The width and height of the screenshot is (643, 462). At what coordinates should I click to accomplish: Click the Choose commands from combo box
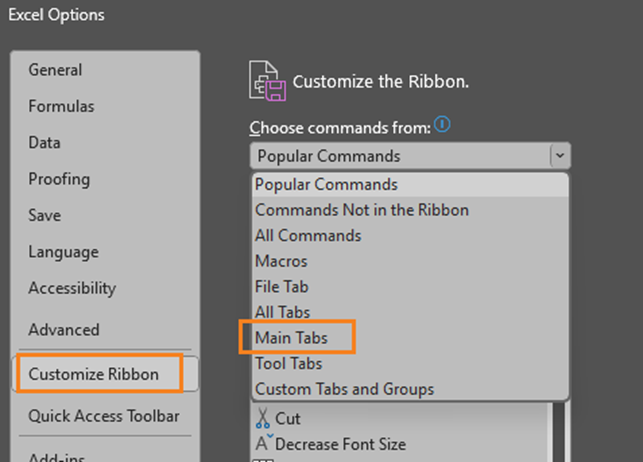coord(410,156)
